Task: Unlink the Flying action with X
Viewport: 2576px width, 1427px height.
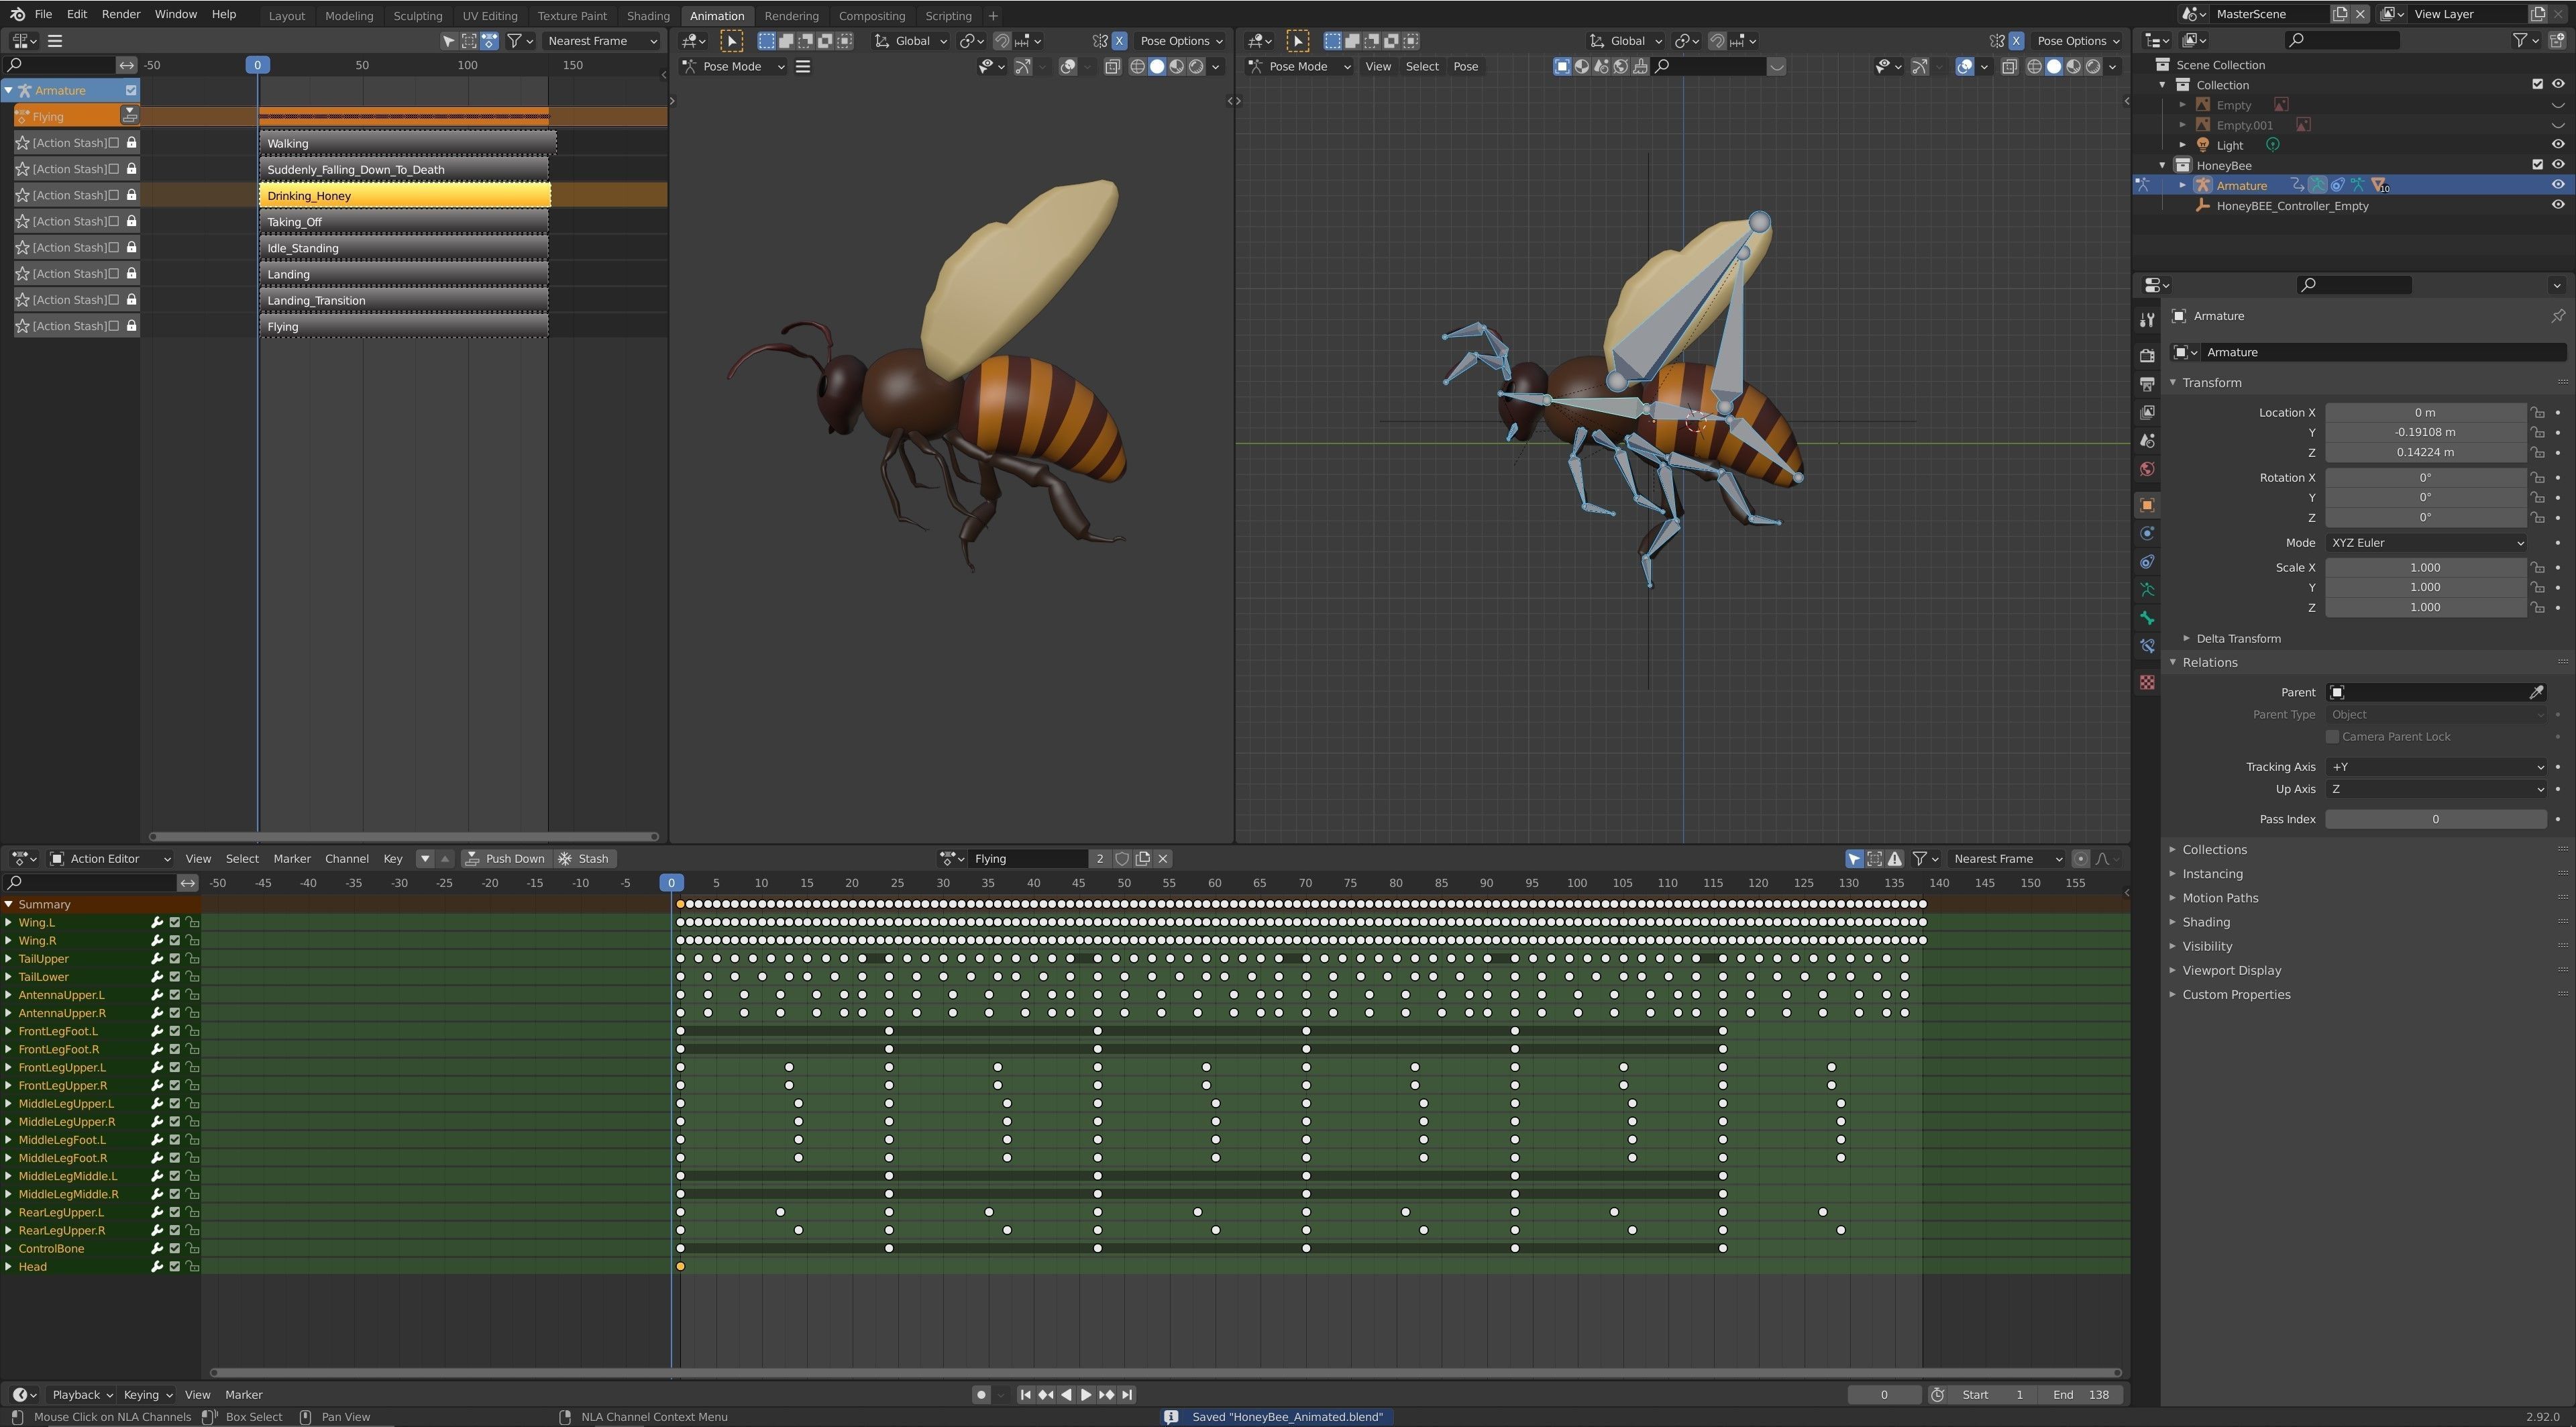Action: coord(1163,858)
